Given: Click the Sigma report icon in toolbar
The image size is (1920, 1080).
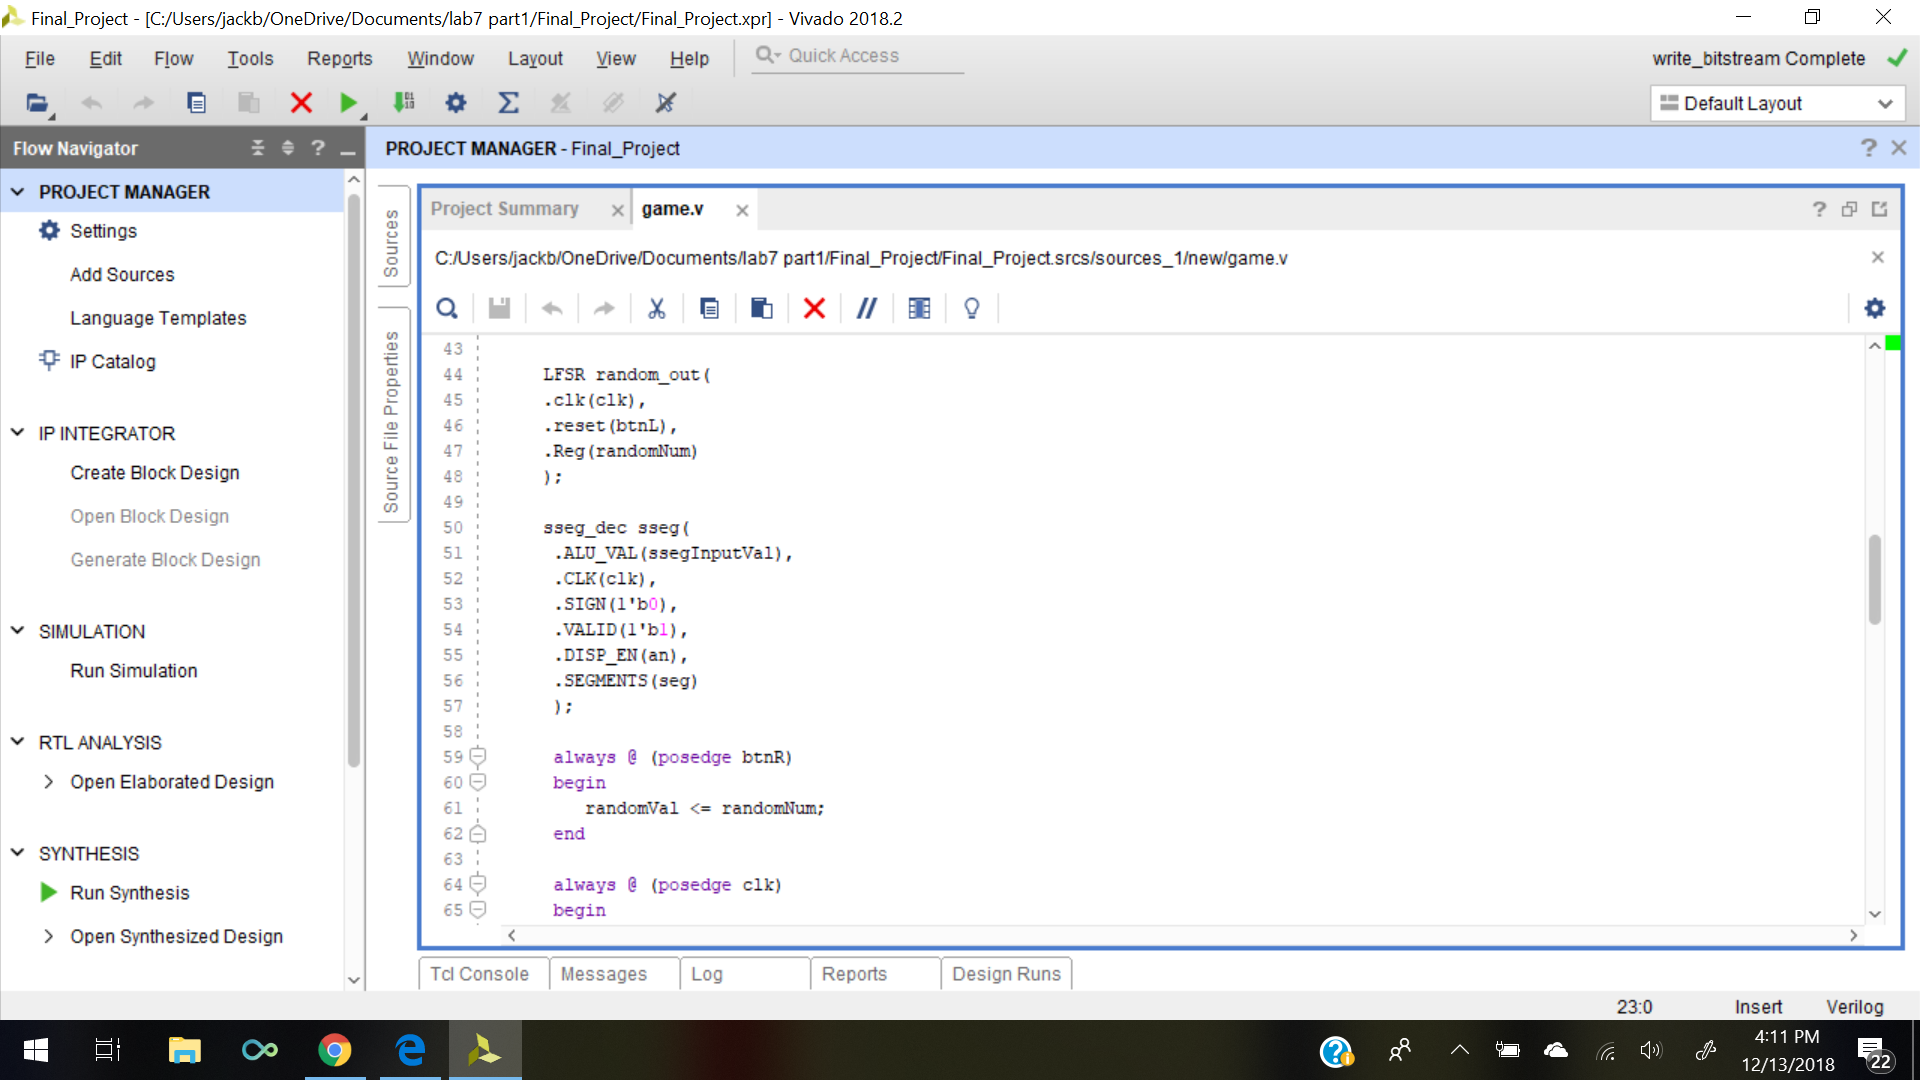Looking at the screenshot, I should (x=508, y=103).
